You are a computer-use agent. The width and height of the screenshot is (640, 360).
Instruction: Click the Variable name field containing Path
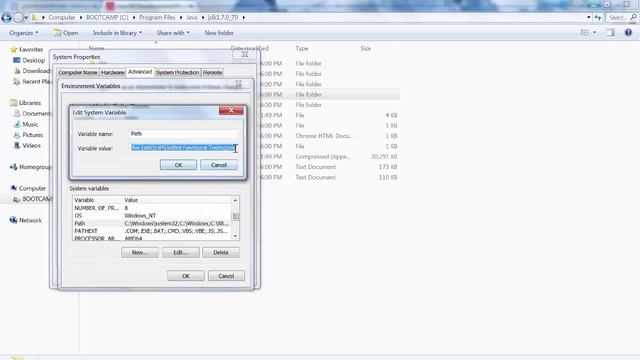coord(183,134)
